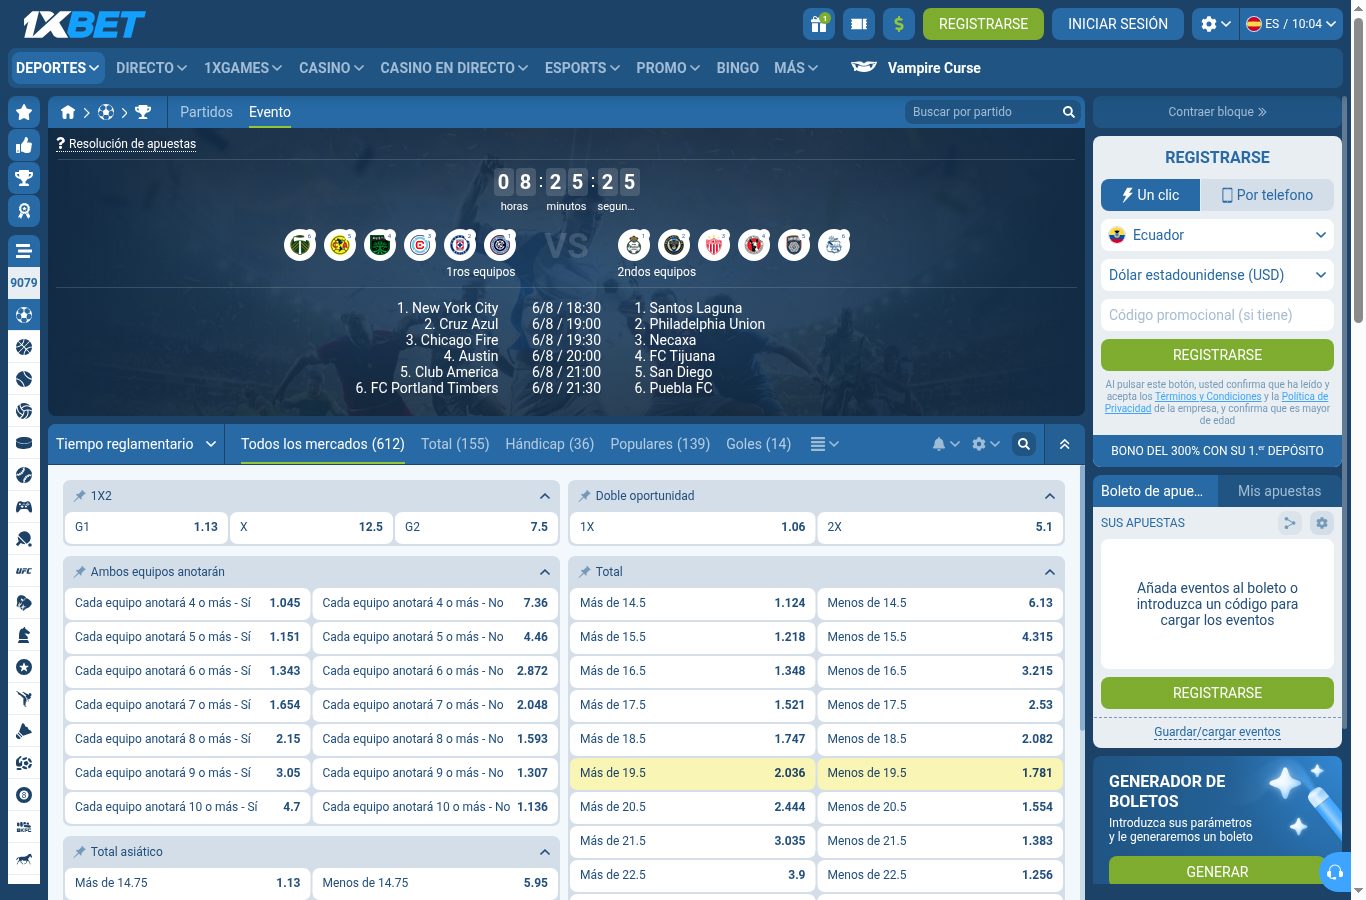
Task: Open header settings gear dropdown
Action: click(1216, 24)
